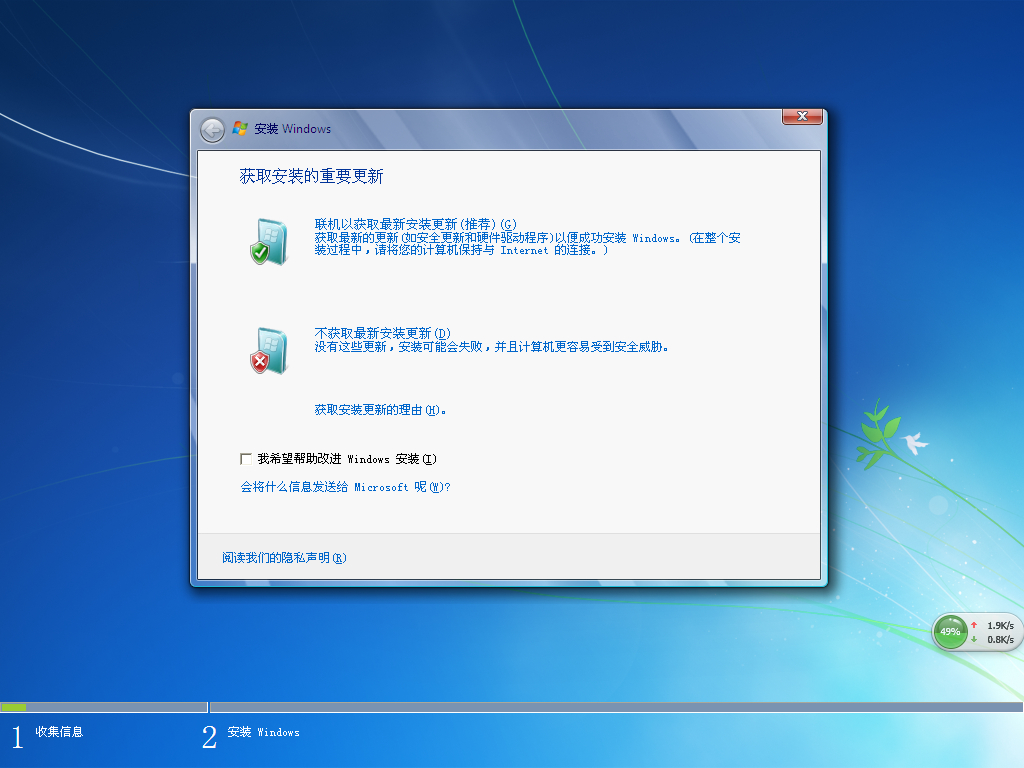Enable checkbox 我希望帮助改进 Windows 安装
The width and height of the screenshot is (1024, 768).
(x=245, y=458)
